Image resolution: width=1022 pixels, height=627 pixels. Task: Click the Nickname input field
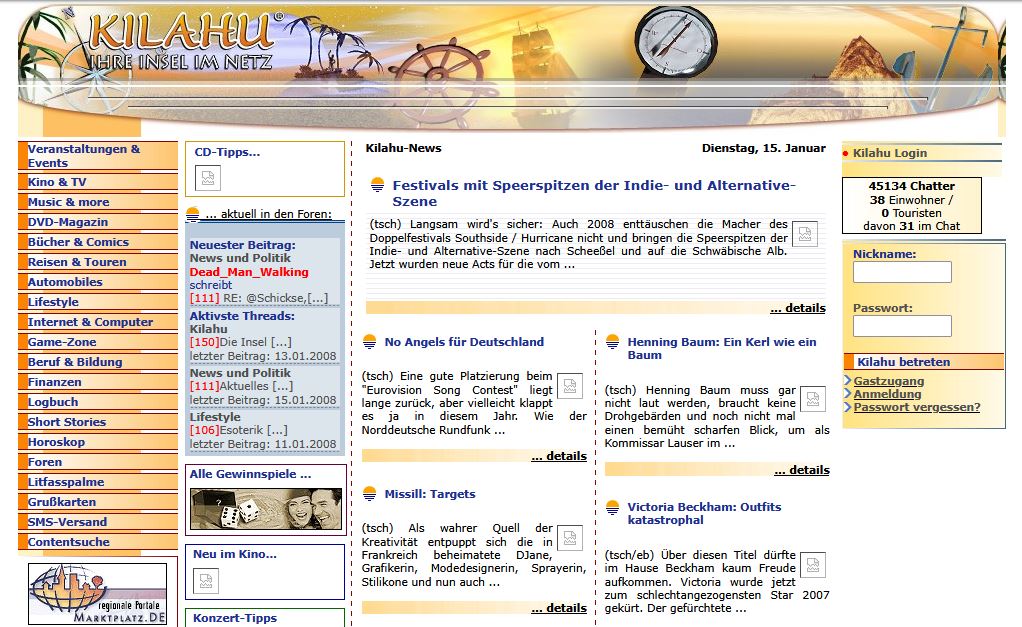pyautogui.click(x=902, y=272)
